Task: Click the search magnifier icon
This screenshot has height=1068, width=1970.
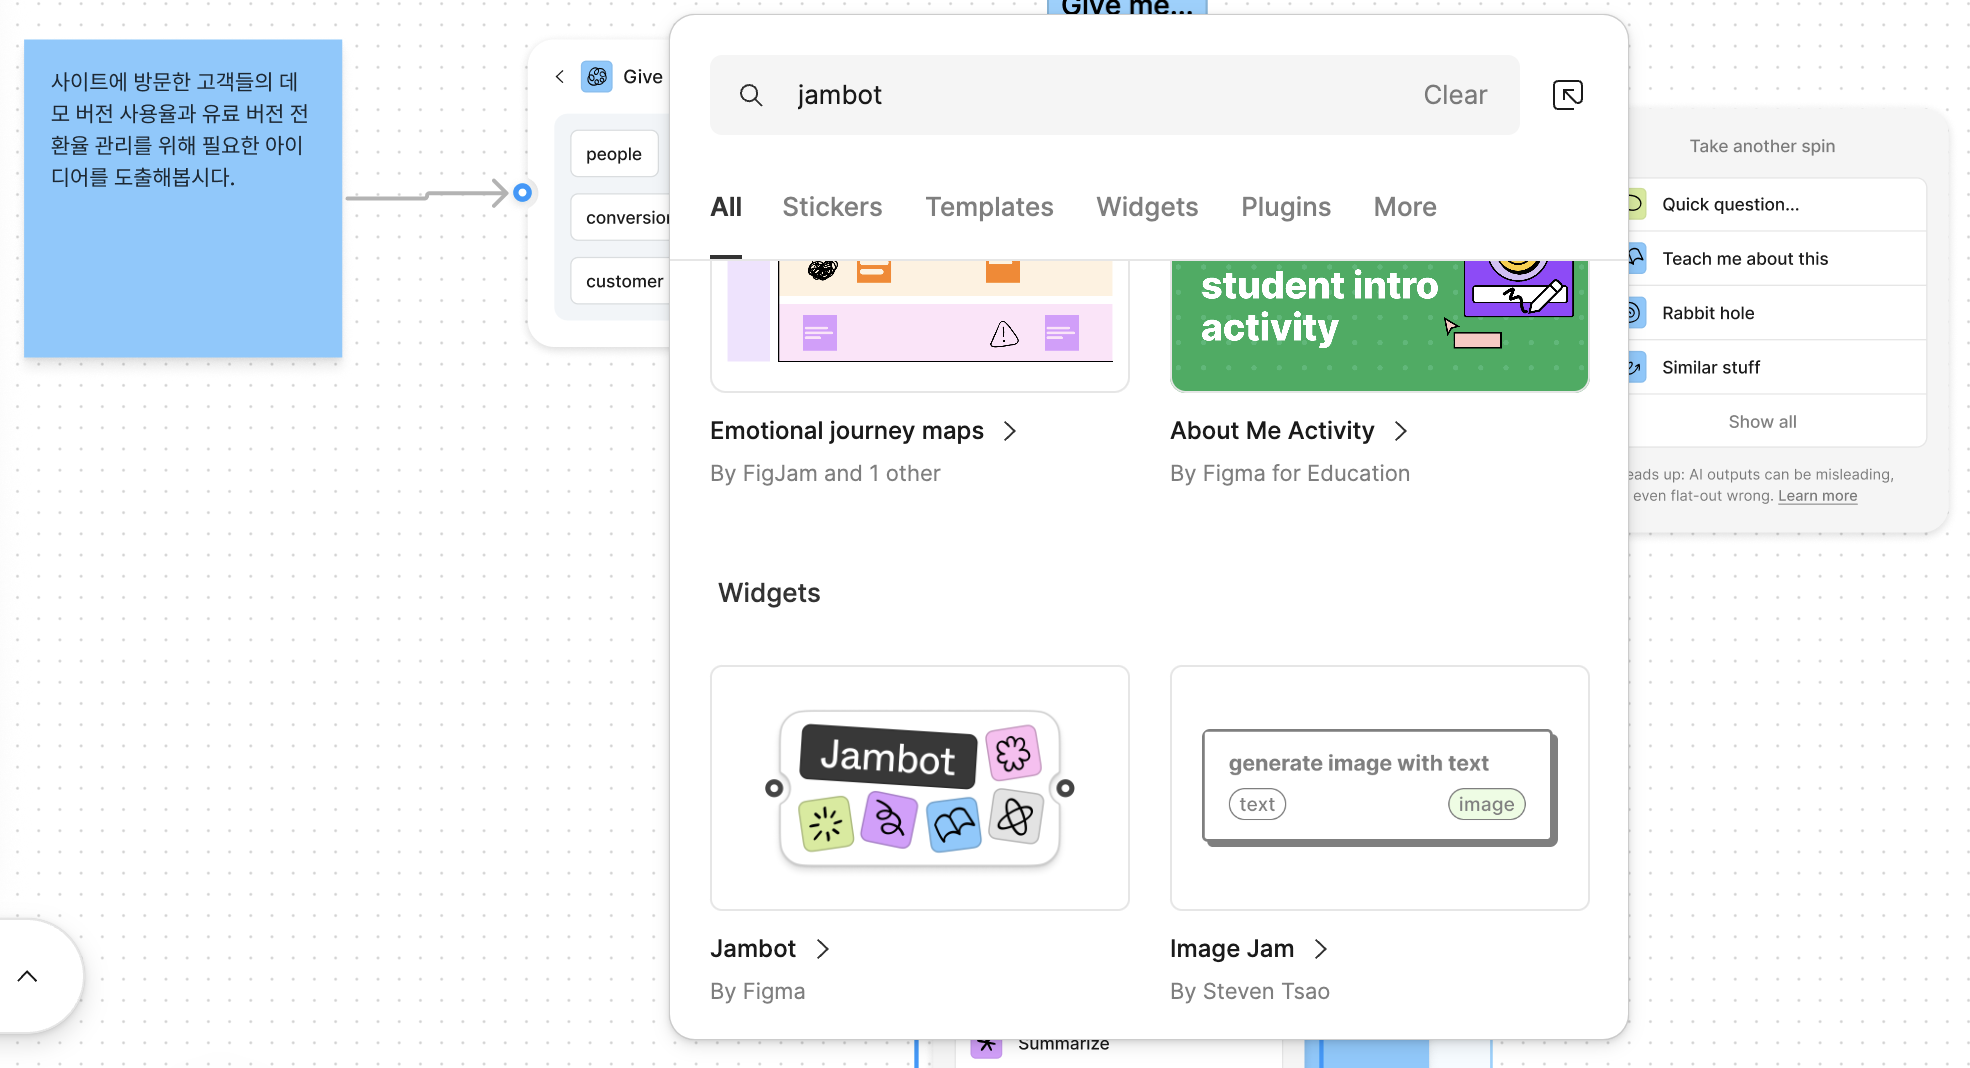Action: 751,95
